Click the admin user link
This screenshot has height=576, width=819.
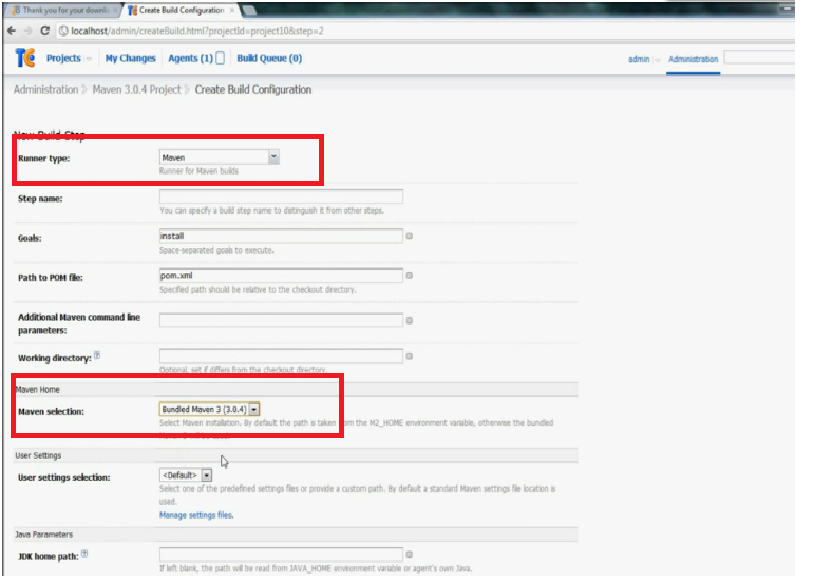tap(638, 59)
